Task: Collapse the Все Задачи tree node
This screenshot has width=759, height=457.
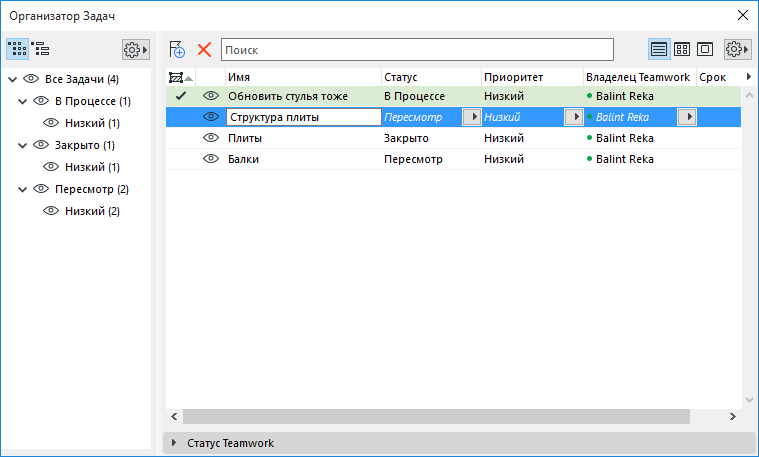Action: 13,79
